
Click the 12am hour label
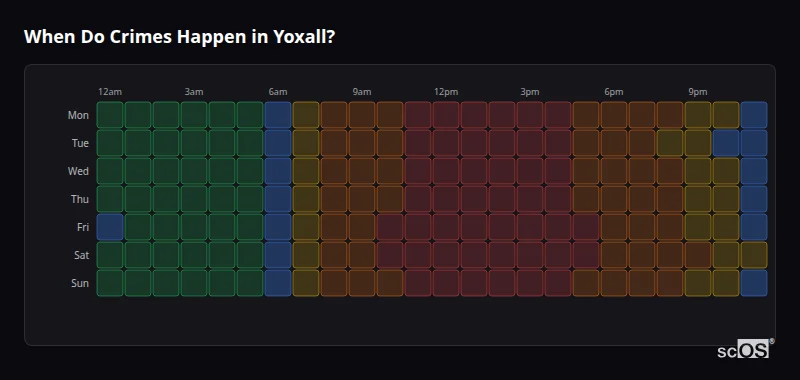(x=110, y=92)
